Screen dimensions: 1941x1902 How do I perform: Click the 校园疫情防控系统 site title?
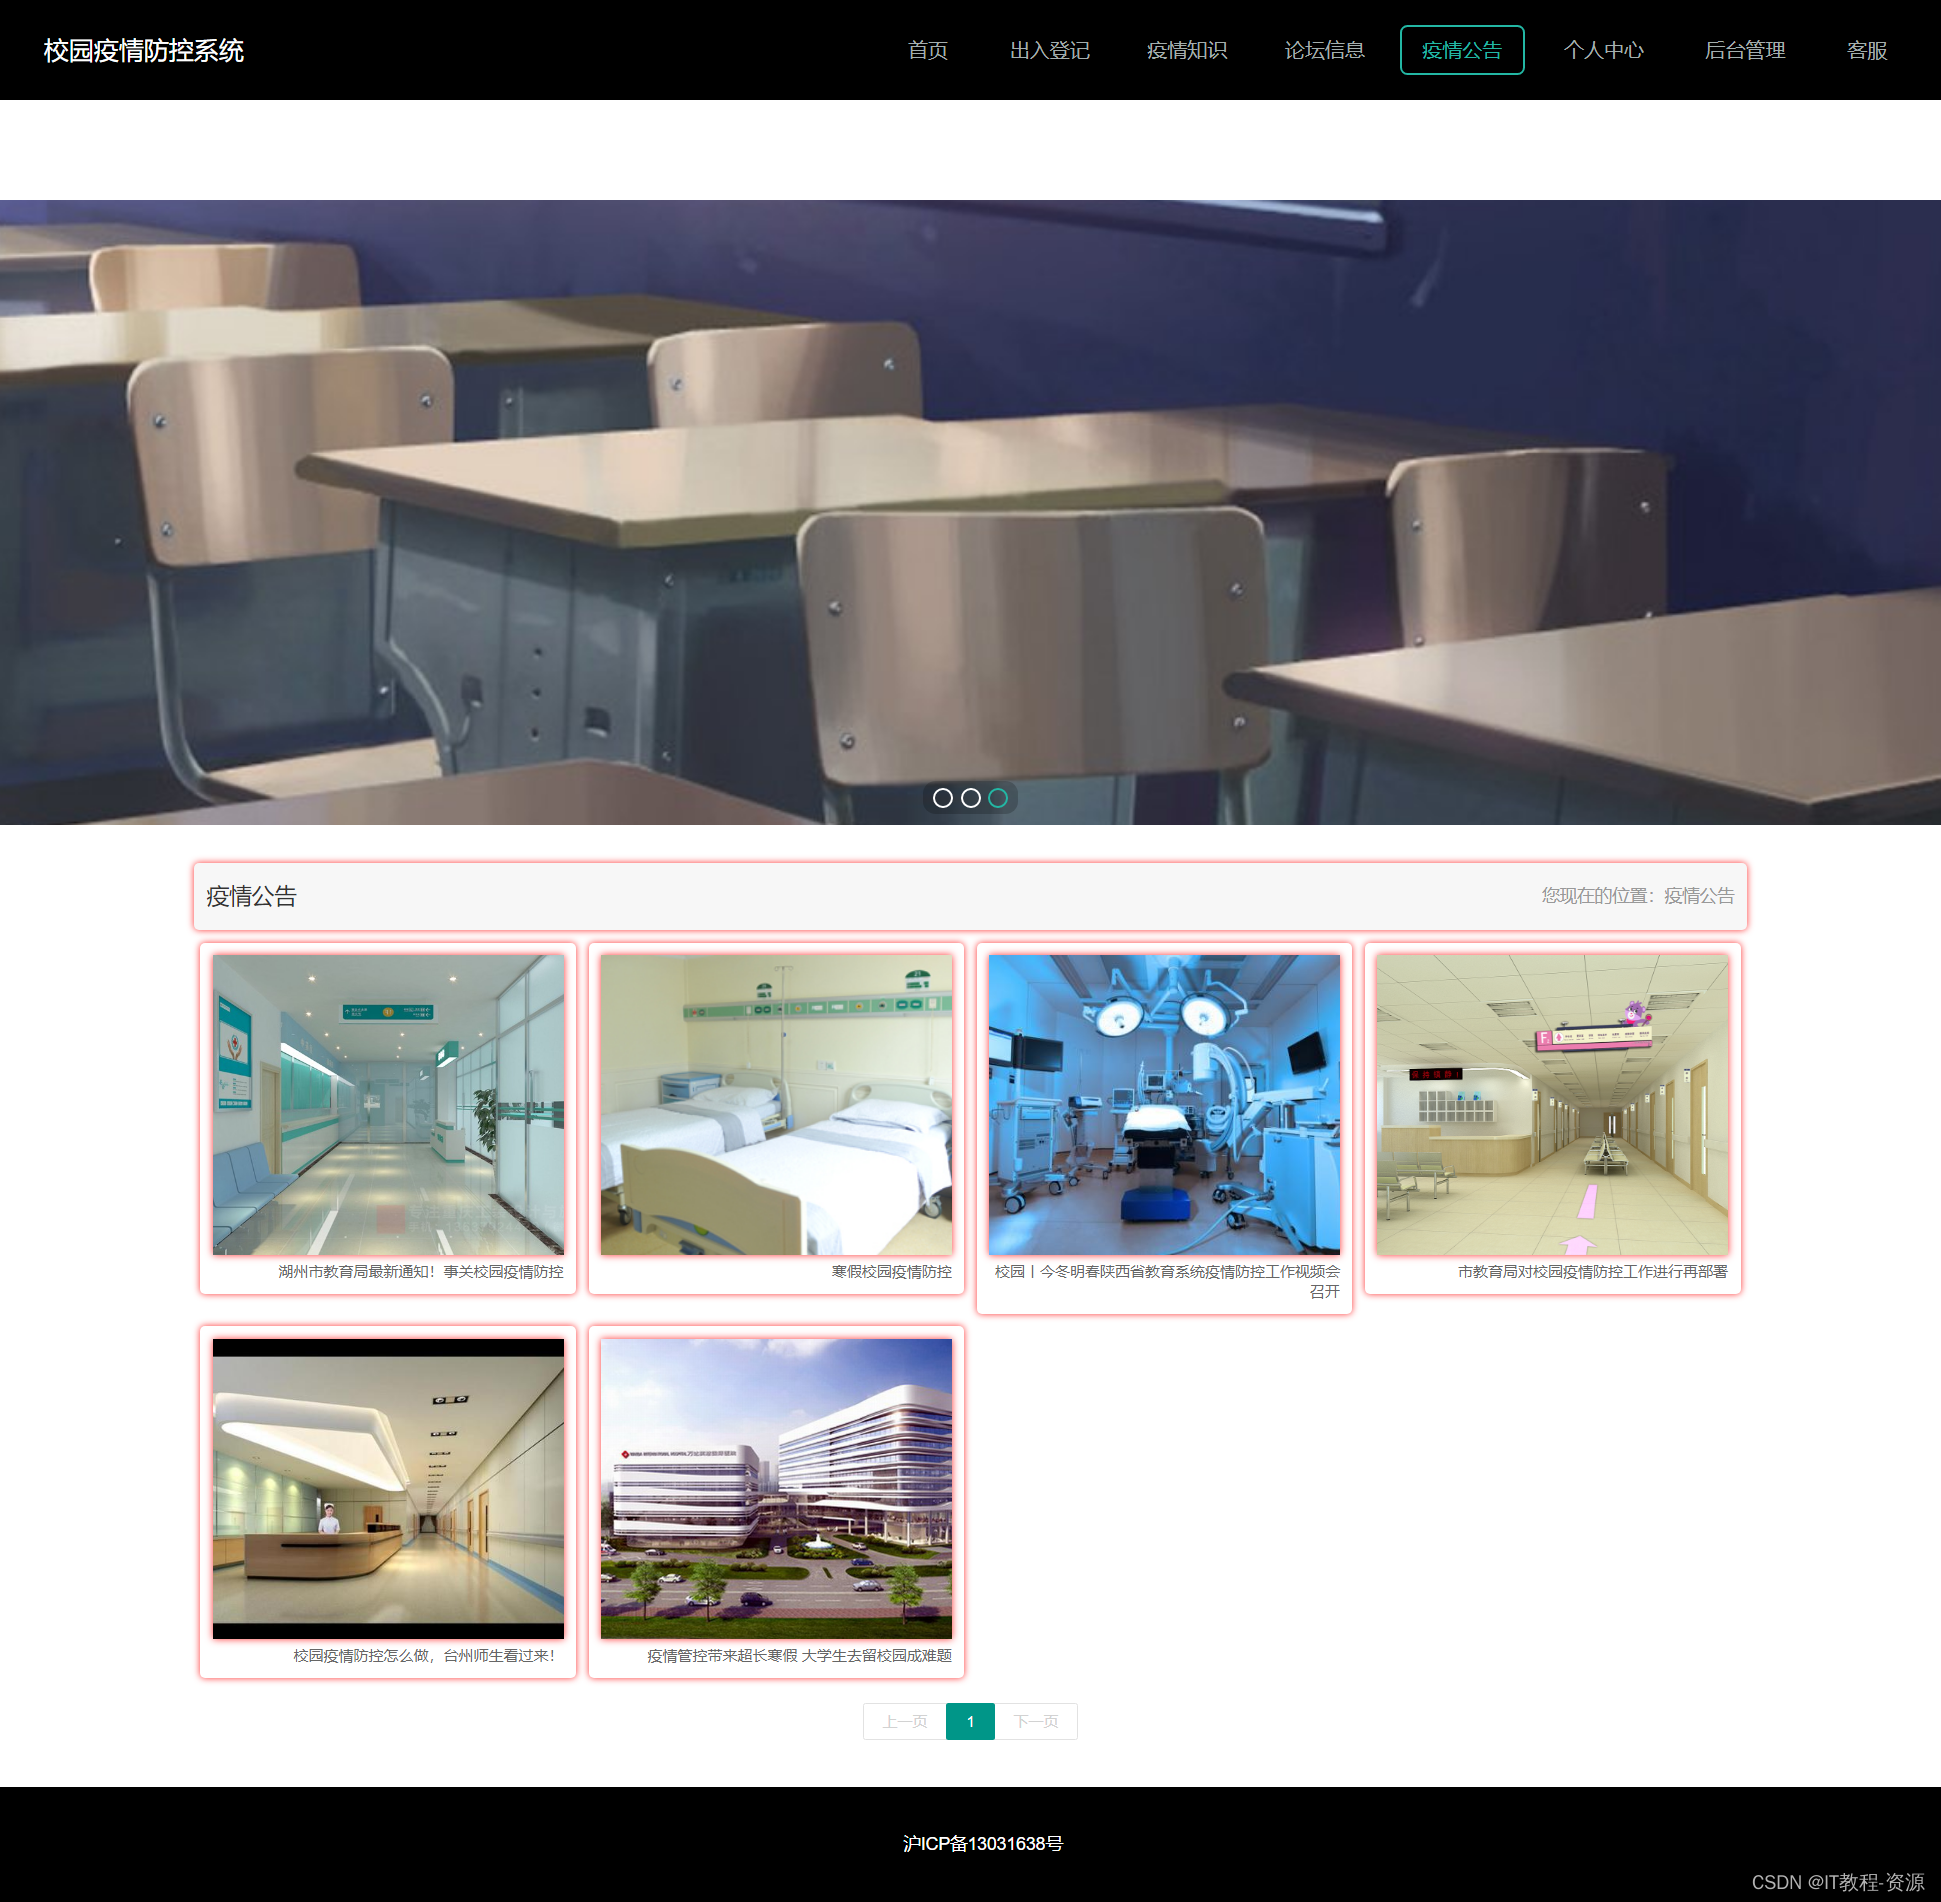[144, 50]
